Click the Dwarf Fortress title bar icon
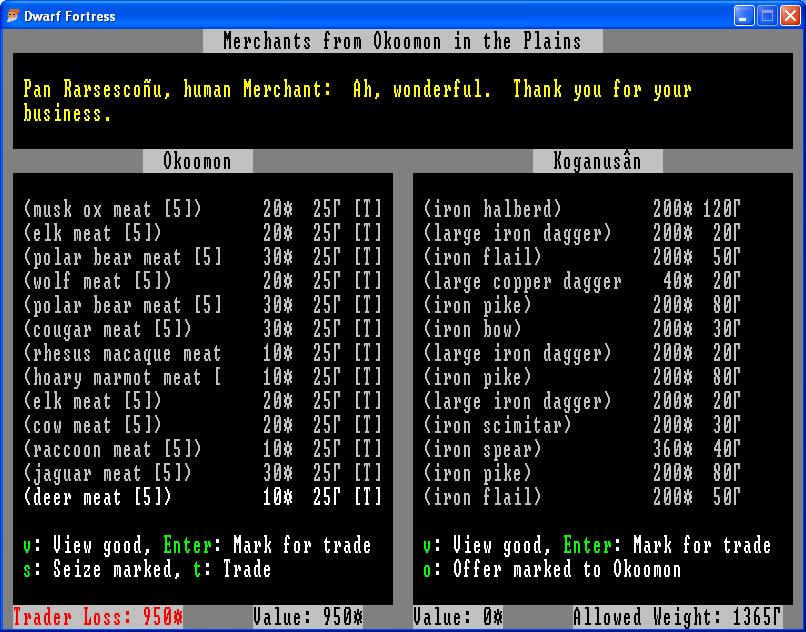Image resolution: width=806 pixels, height=632 pixels. 12,16
